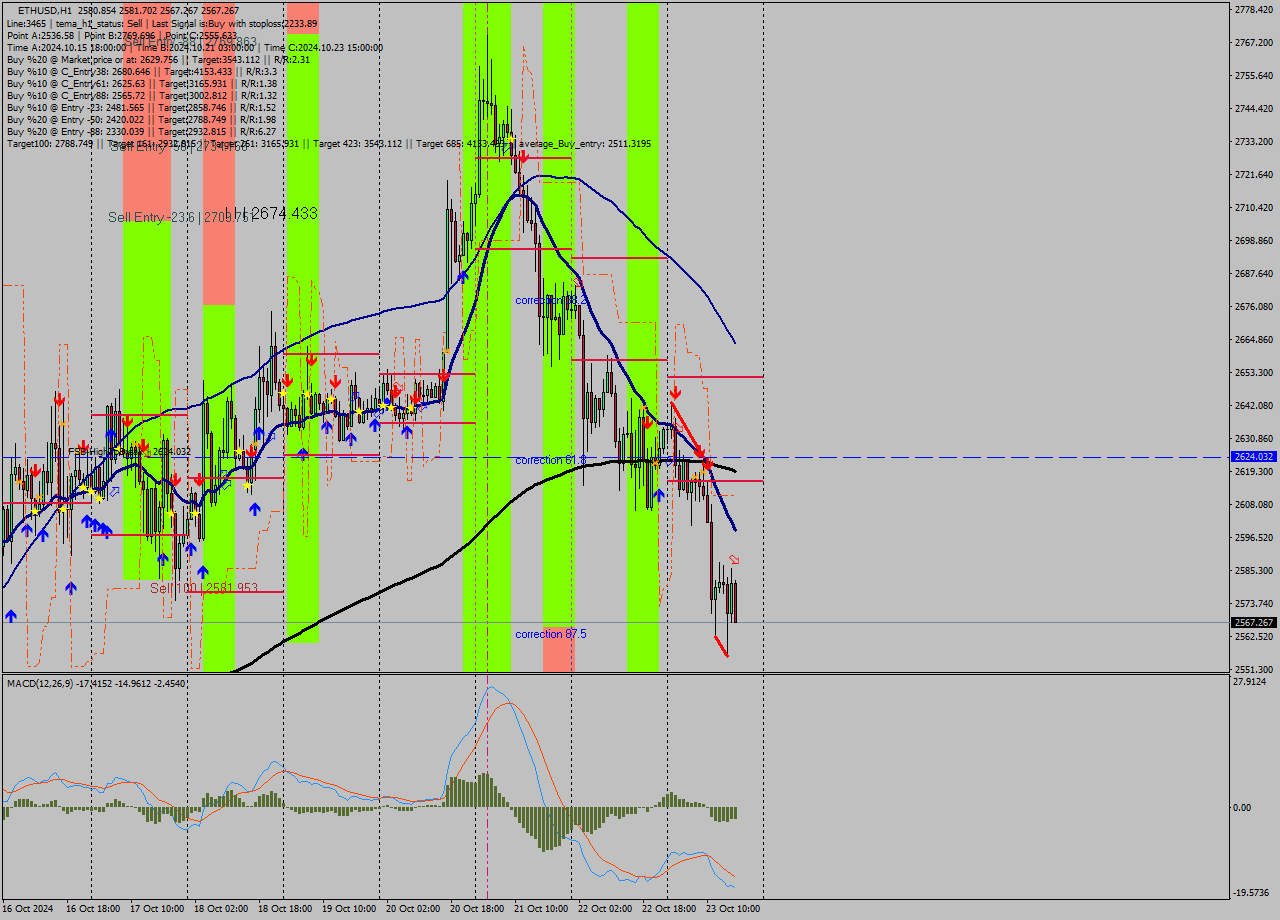Select the 'Buy %20 @ Entry -50: 2420.022' line
The width and height of the screenshot is (1280, 920).
[x=141, y=119]
